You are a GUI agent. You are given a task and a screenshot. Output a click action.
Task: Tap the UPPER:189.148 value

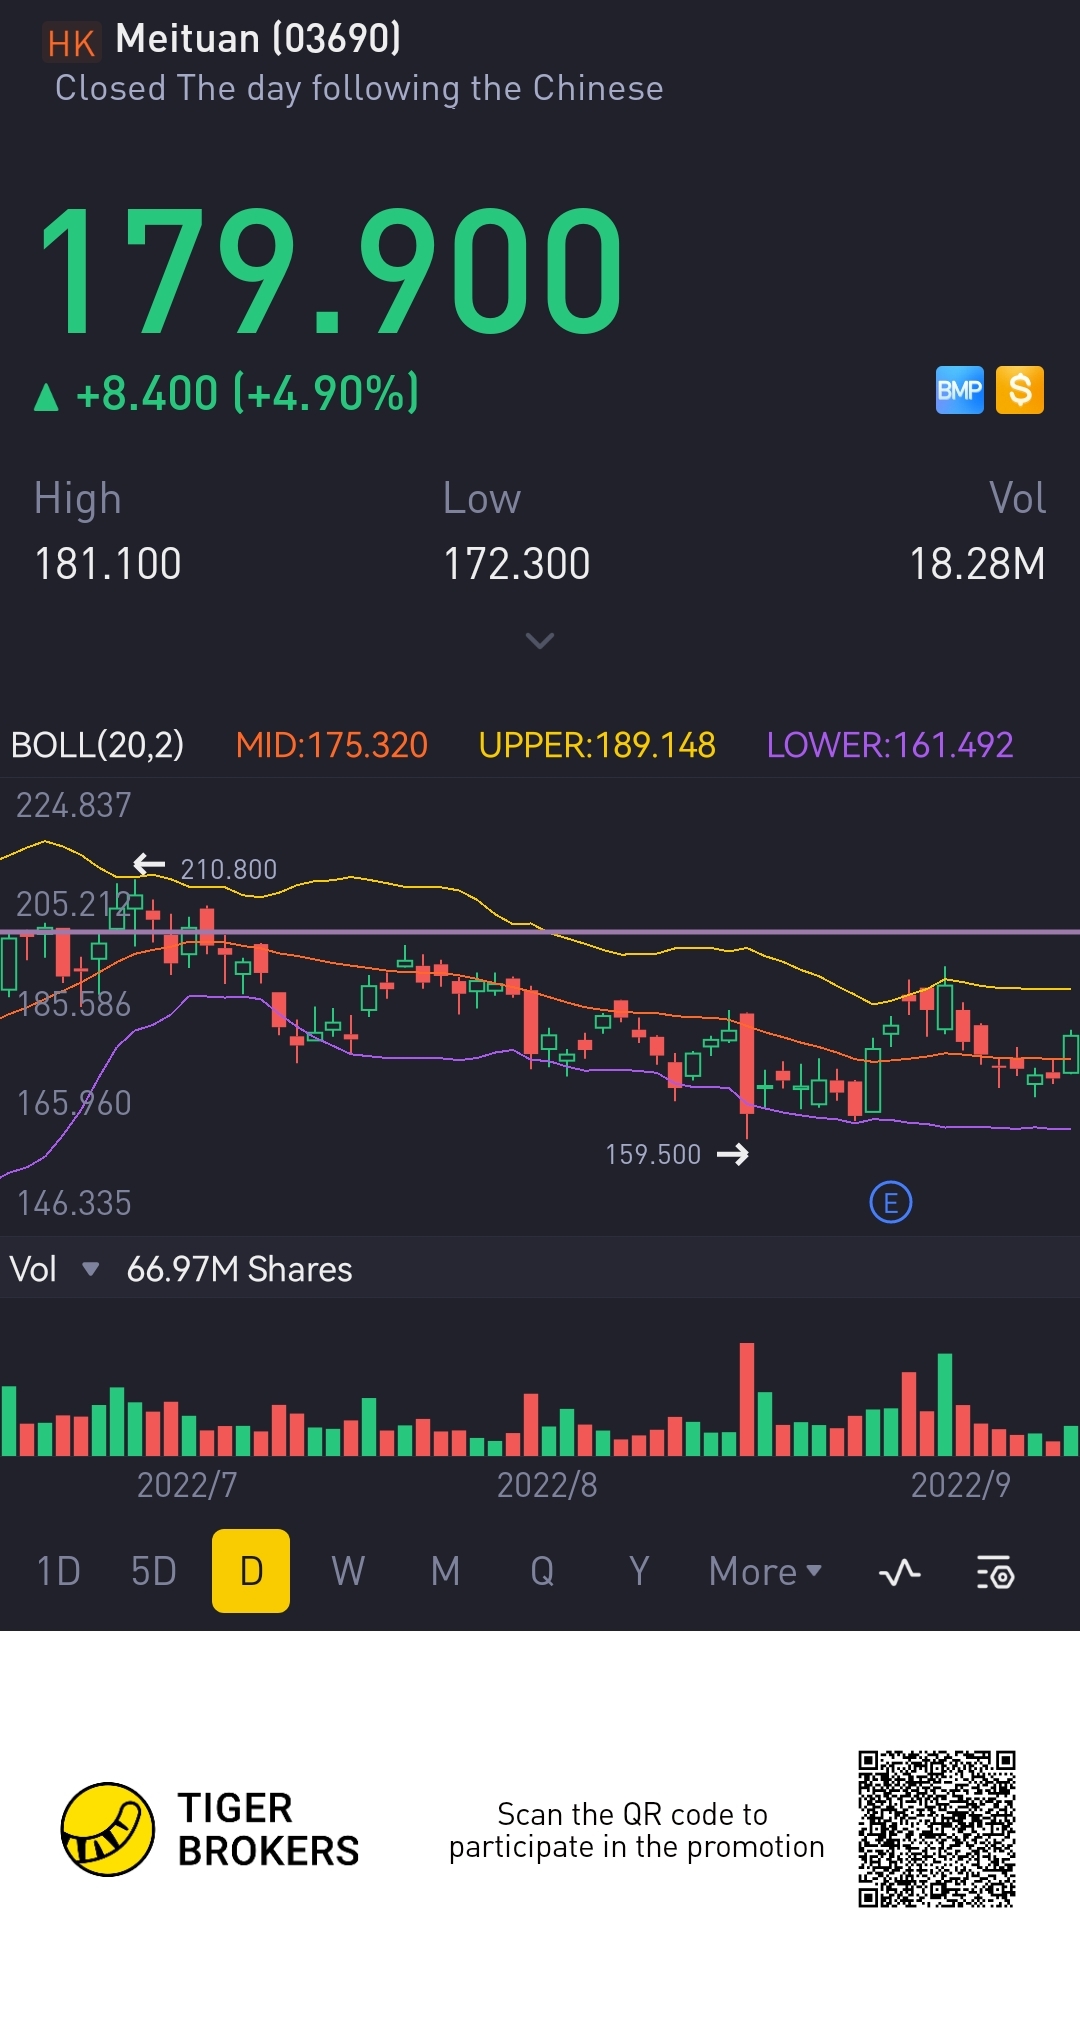597,745
